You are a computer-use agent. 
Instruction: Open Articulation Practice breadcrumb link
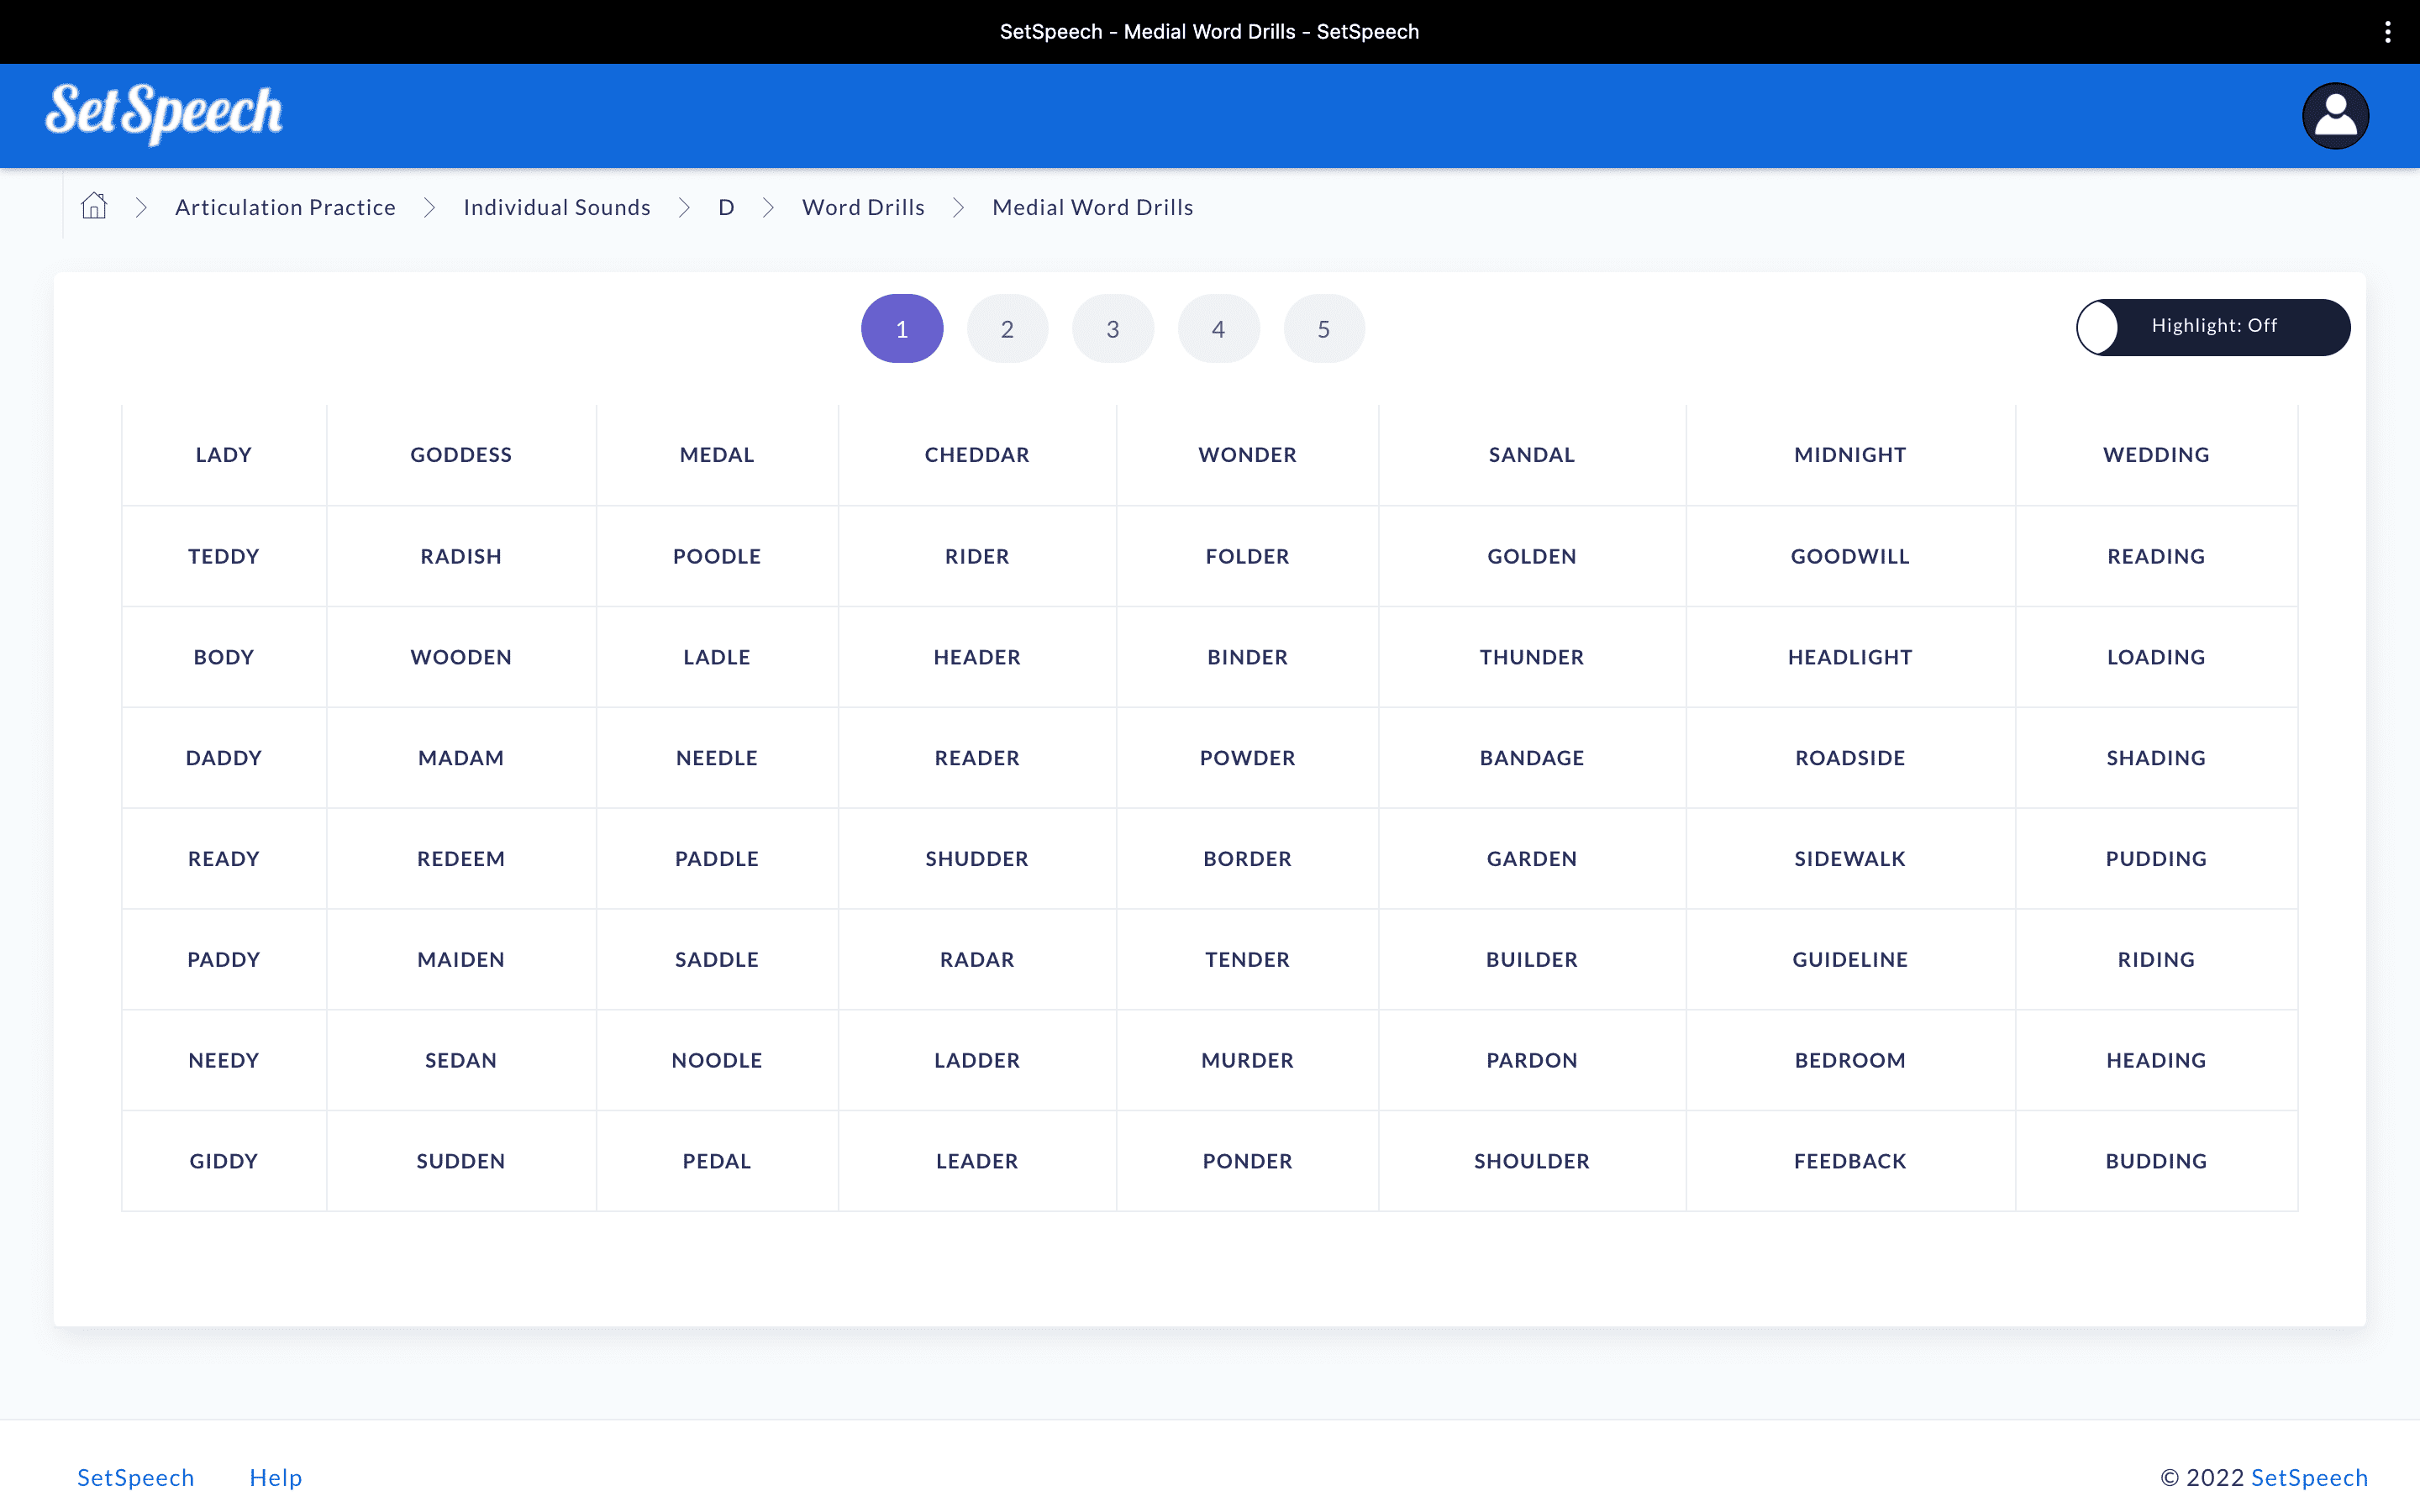(285, 207)
